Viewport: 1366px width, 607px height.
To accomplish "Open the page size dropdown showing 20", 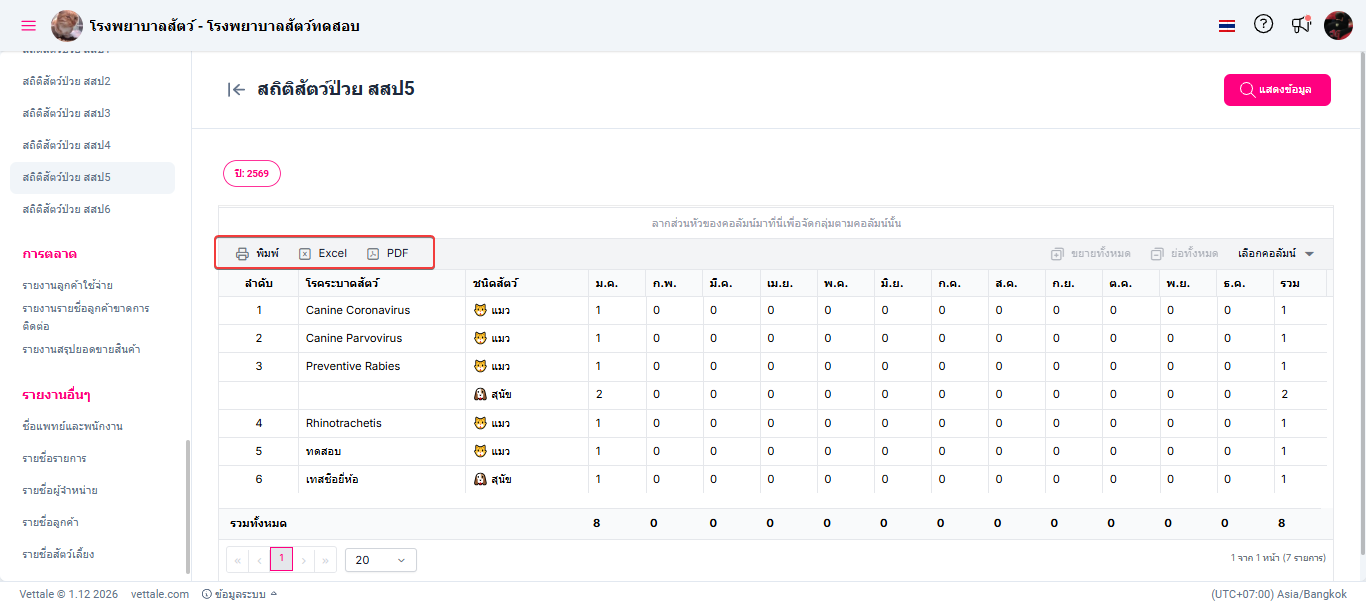I will point(380,560).
